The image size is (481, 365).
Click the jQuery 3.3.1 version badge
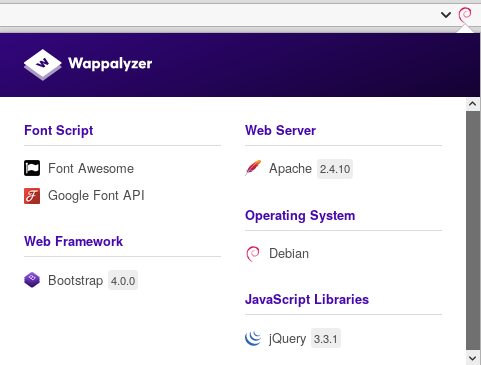326,339
